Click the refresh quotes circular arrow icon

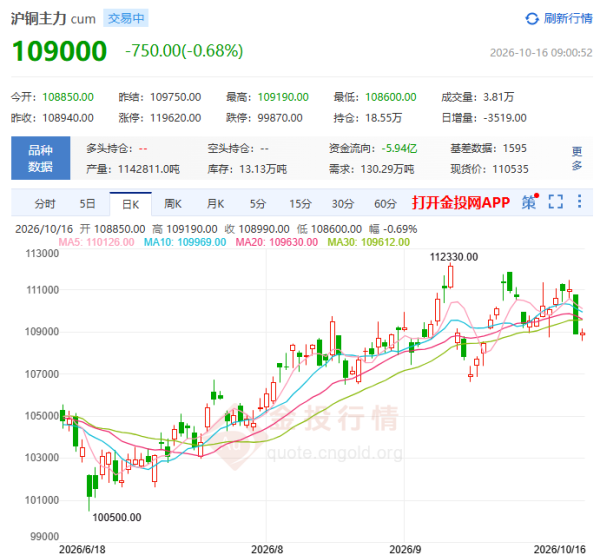pyautogui.click(x=532, y=18)
